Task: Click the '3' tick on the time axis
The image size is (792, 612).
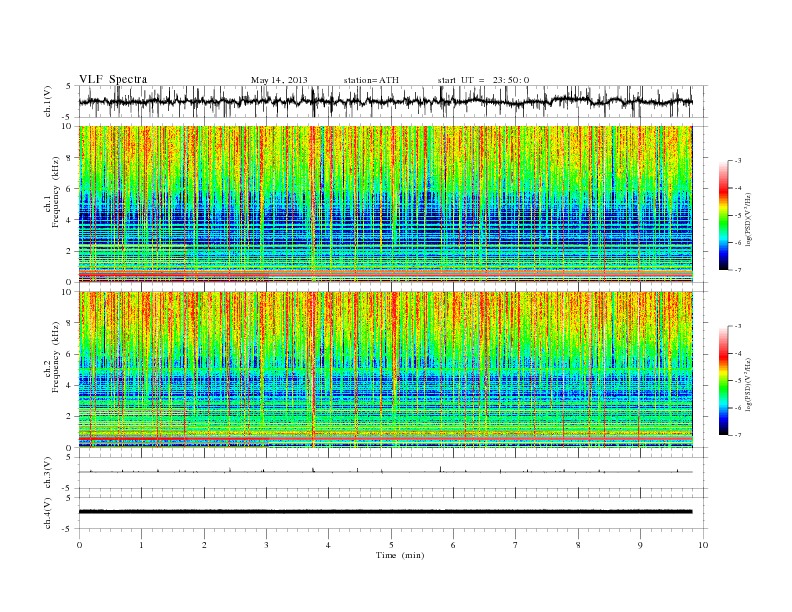Action: (266, 545)
